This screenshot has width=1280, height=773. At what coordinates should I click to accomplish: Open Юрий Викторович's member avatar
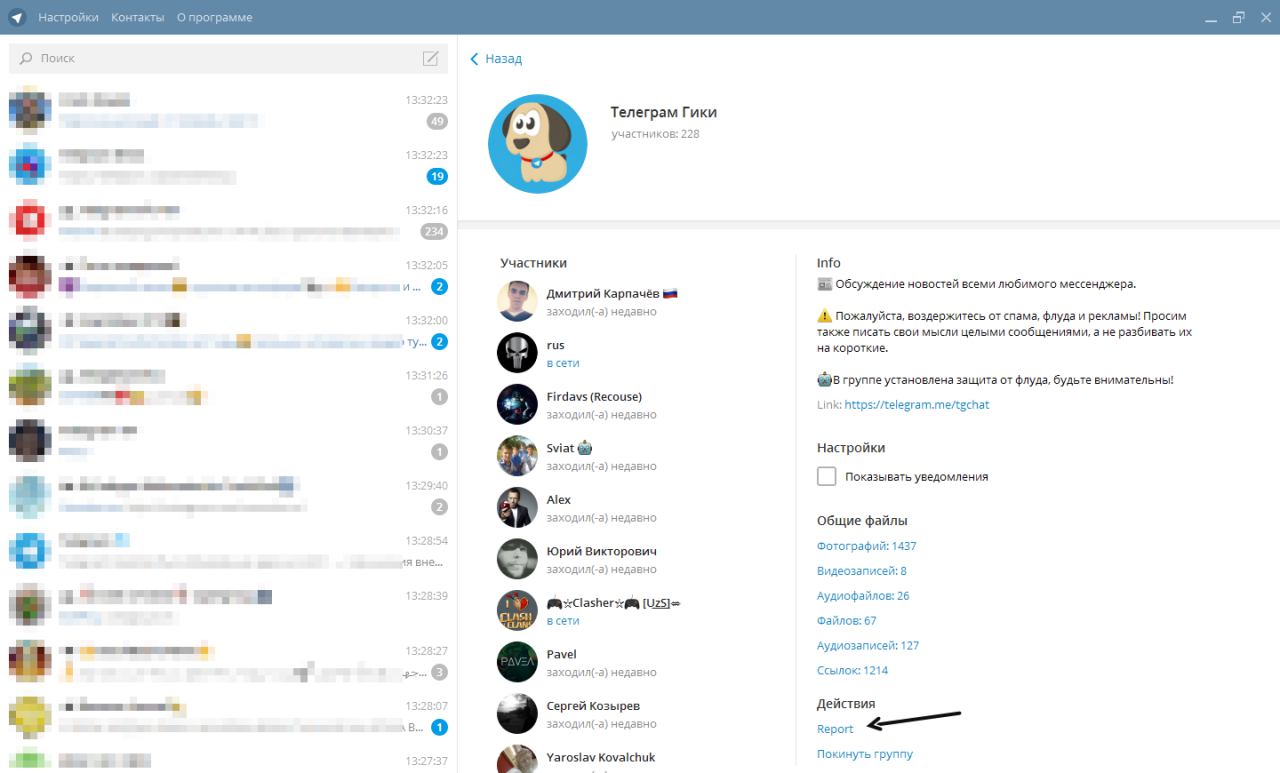[517, 559]
